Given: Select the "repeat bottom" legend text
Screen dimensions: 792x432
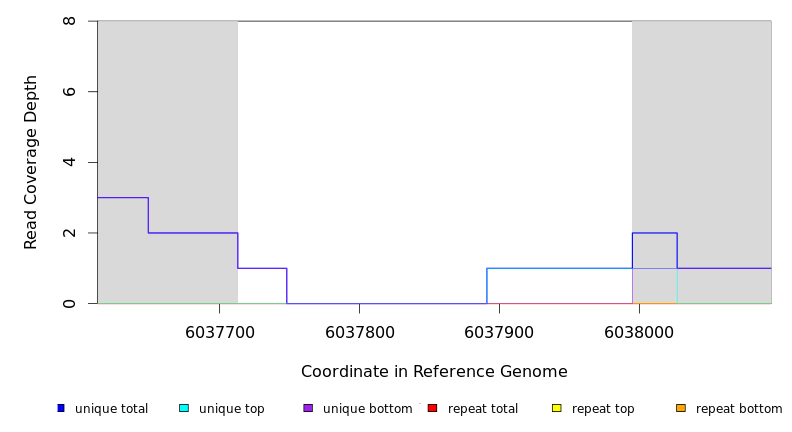Looking at the screenshot, I should [739, 409].
